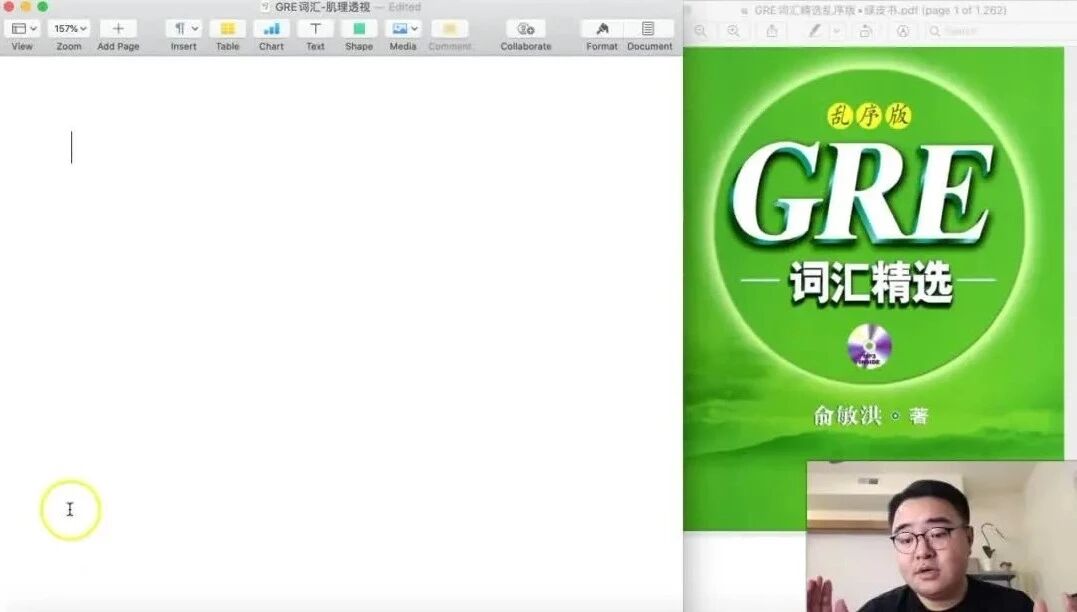Click the PDF title in Preview window
This screenshot has width=1077, height=612.
point(881,10)
